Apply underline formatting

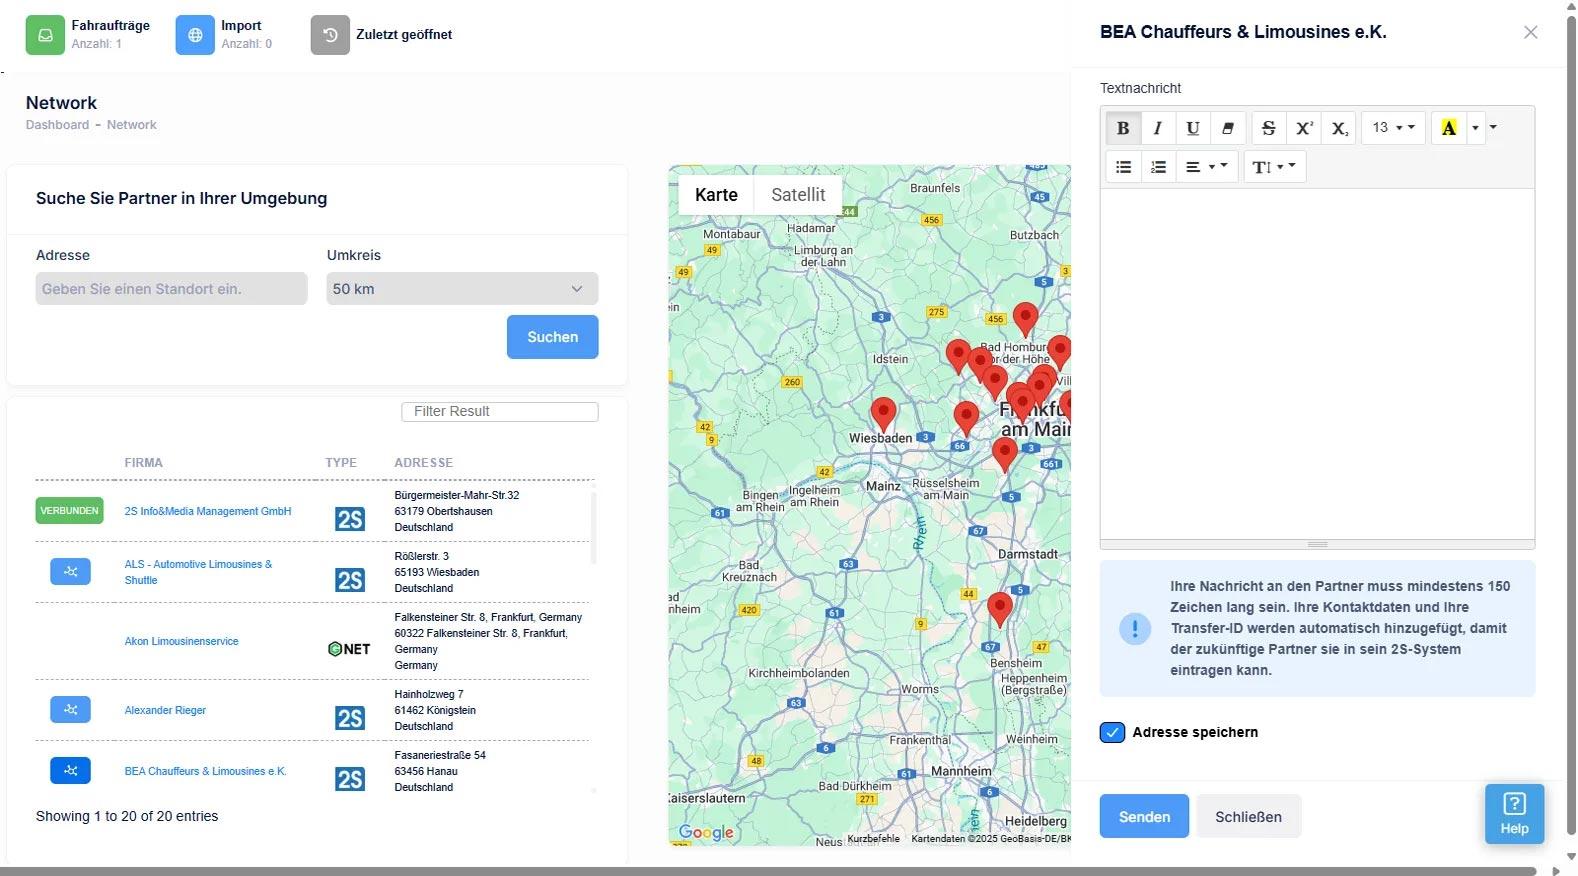click(x=1193, y=128)
